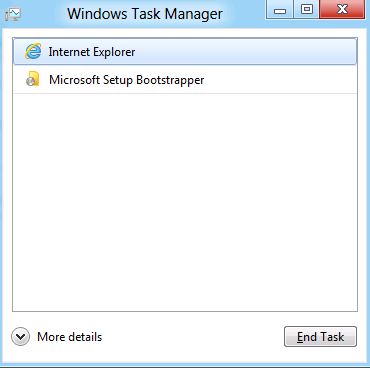Minimize the Task Manager window

pyautogui.click(x=280, y=10)
